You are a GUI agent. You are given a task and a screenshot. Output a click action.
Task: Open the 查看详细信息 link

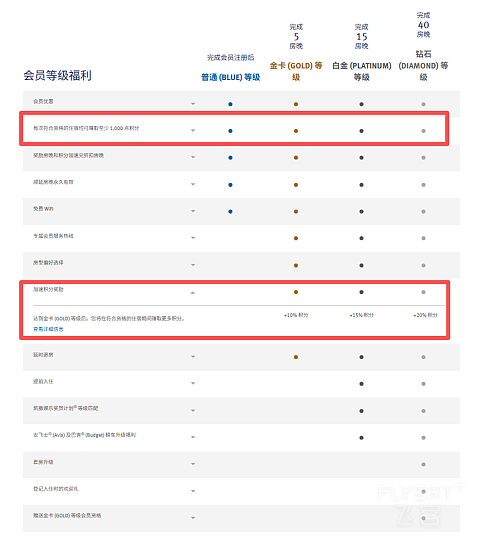(x=48, y=329)
